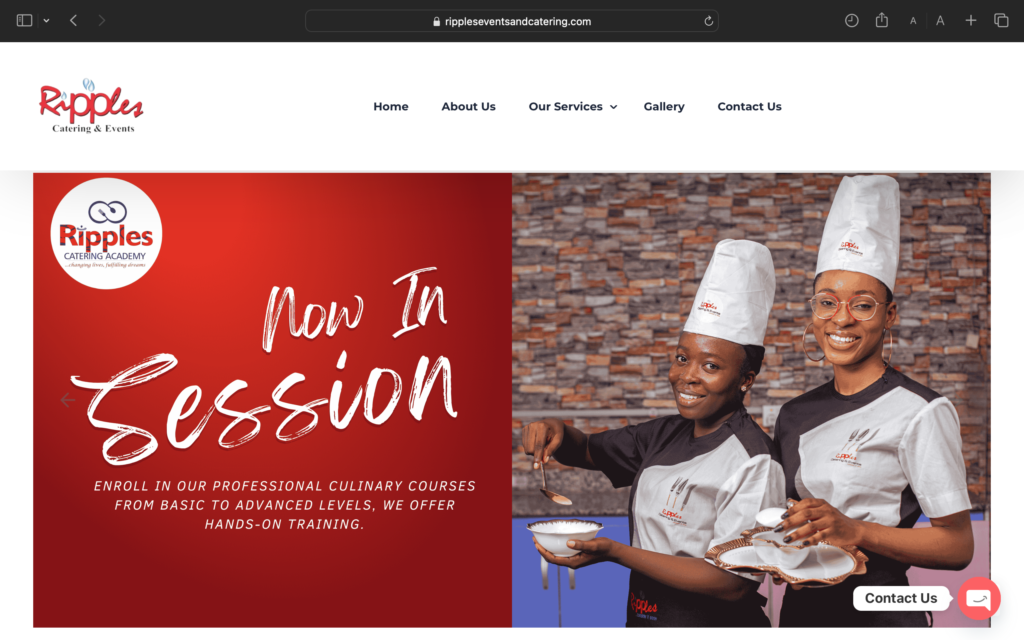
Task: Open the Gallery link
Action: (x=664, y=106)
